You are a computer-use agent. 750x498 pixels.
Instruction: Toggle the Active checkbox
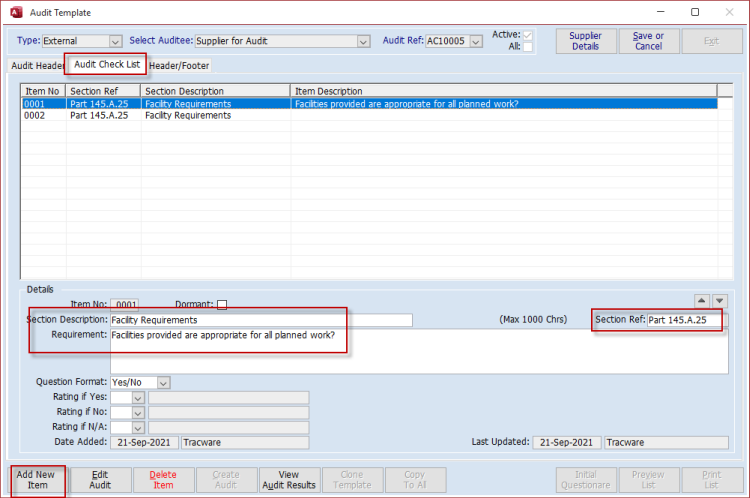528,35
